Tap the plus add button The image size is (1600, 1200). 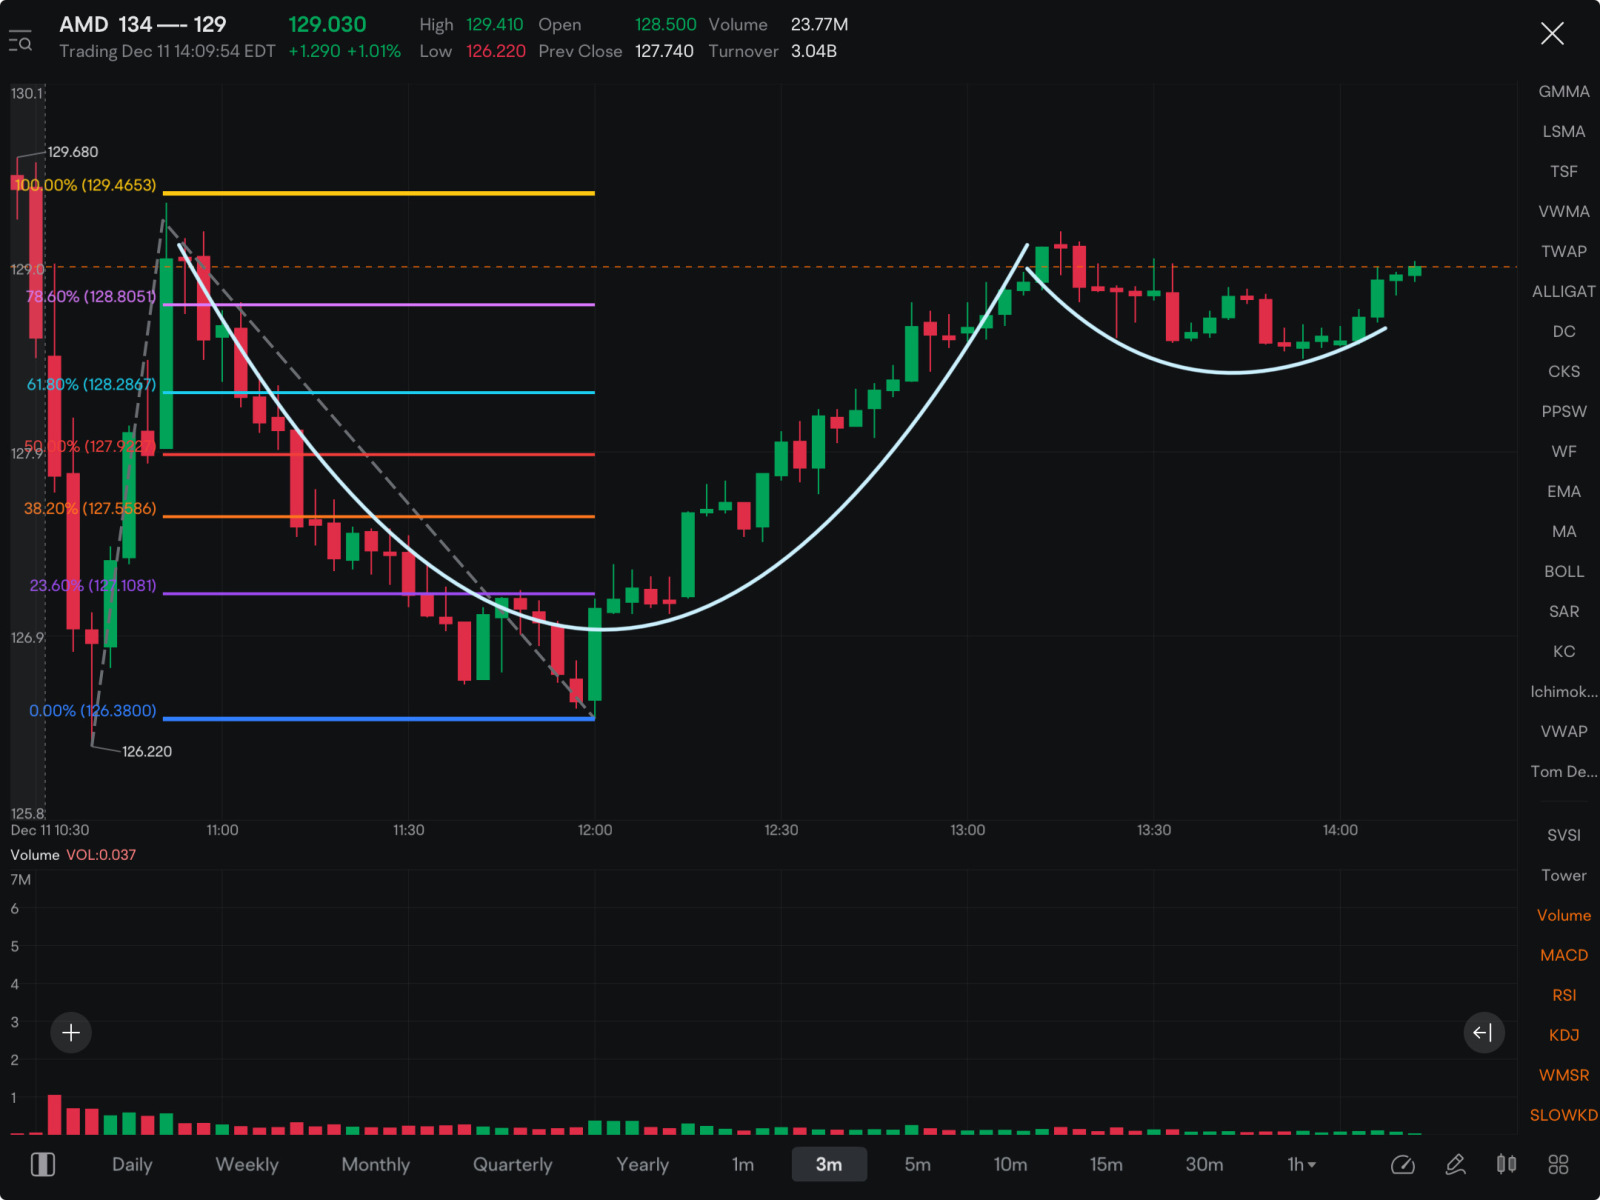click(71, 1032)
